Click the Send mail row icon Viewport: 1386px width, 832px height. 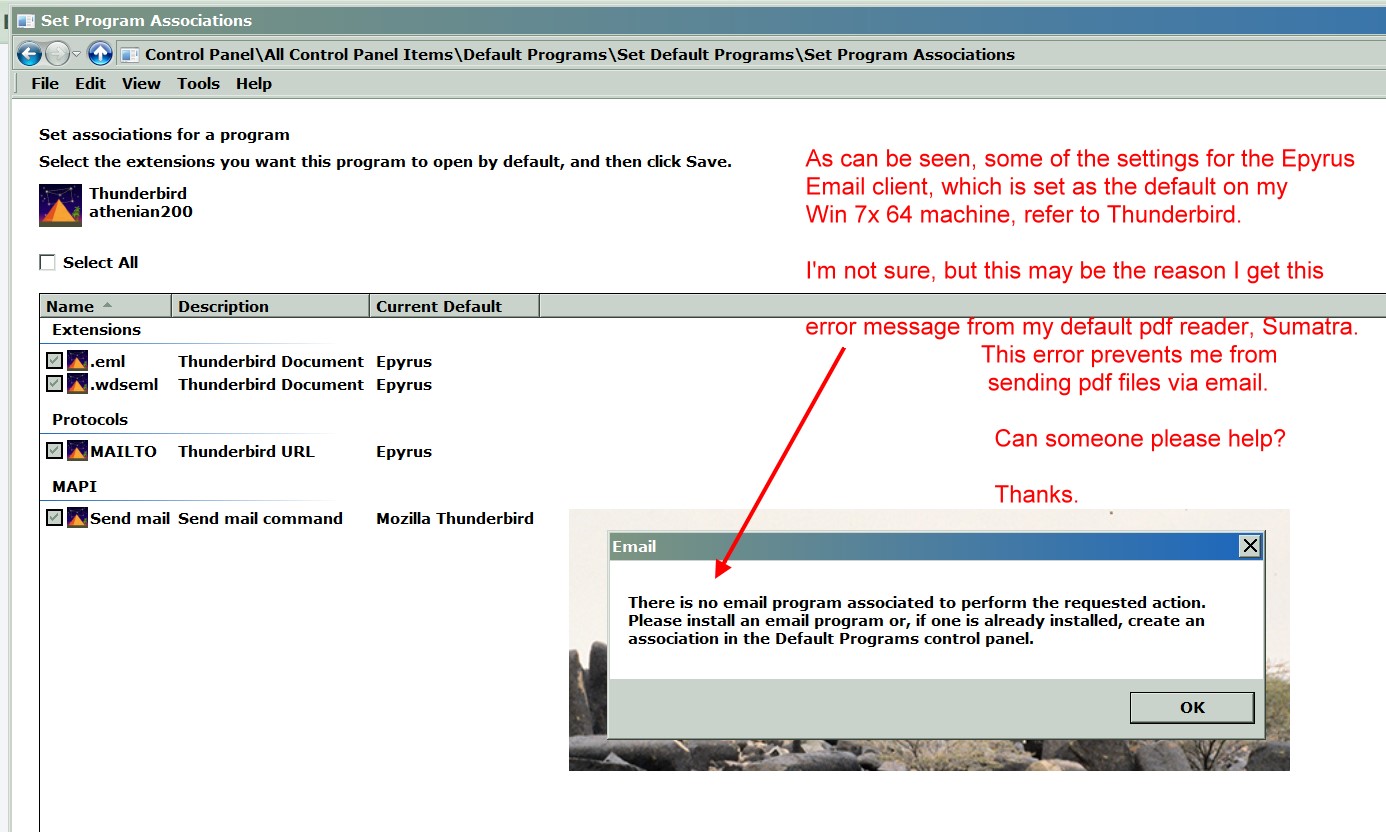pyautogui.click(x=77, y=518)
